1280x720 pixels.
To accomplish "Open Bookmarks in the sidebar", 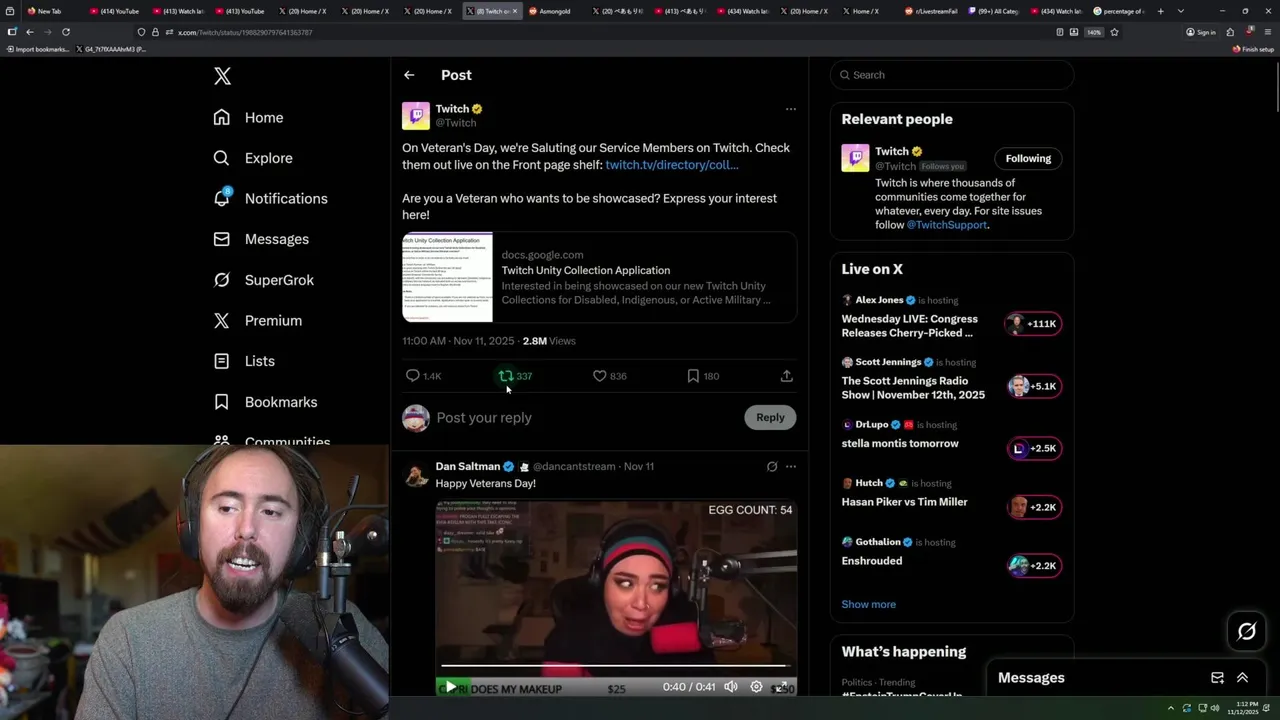I will click(265, 402).
